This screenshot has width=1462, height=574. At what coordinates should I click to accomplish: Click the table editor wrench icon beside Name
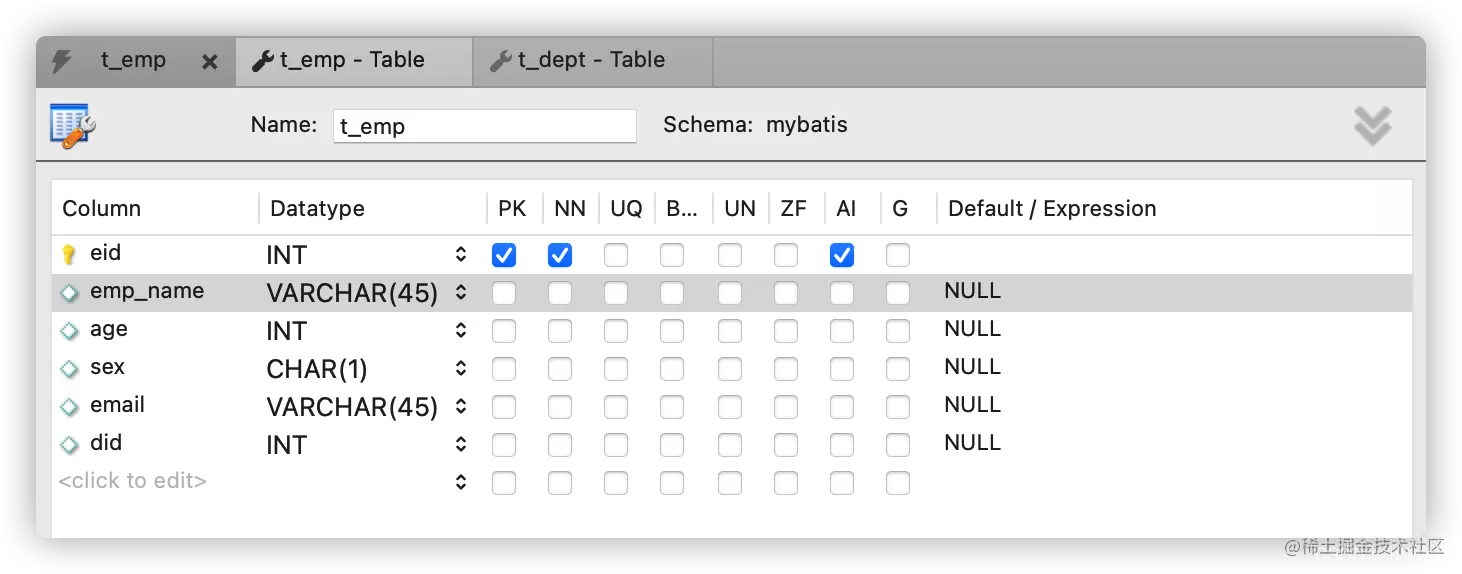coord(72,126)
